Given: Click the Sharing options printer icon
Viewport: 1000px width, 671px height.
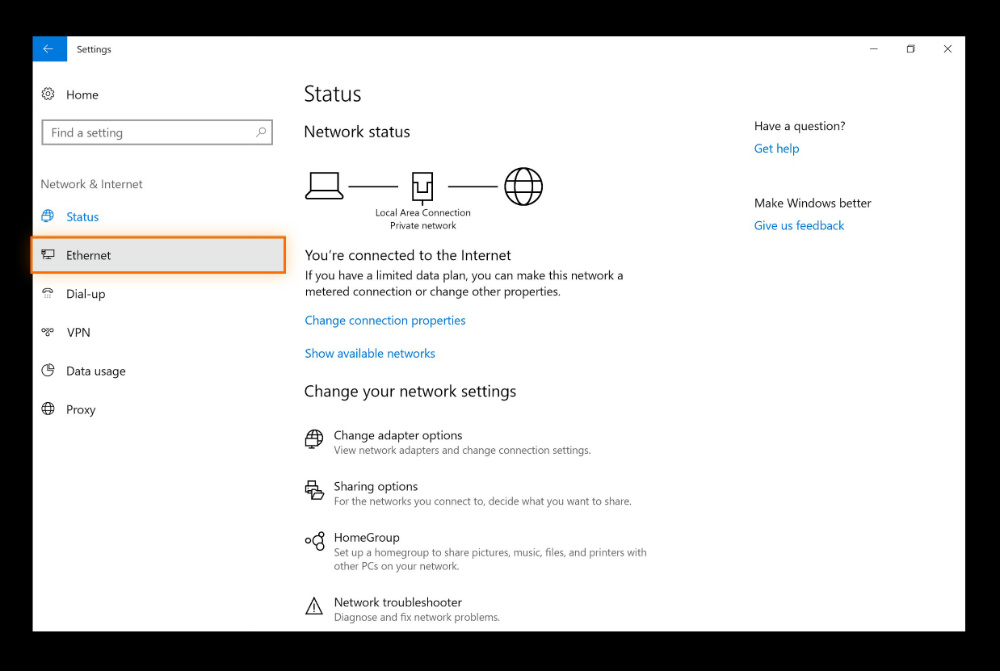Looking at the screenshot, I should click(314, 490).
